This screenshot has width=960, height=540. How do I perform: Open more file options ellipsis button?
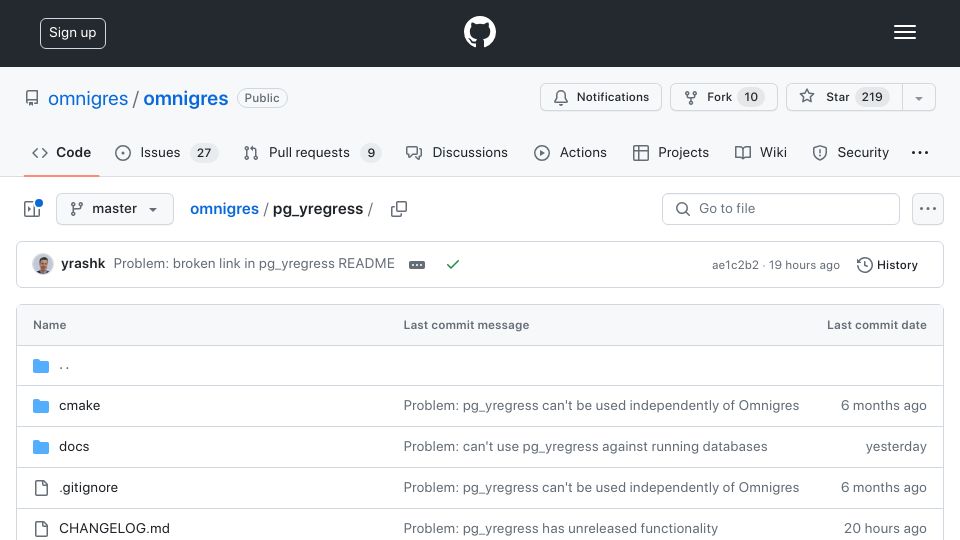coord(928,209)
